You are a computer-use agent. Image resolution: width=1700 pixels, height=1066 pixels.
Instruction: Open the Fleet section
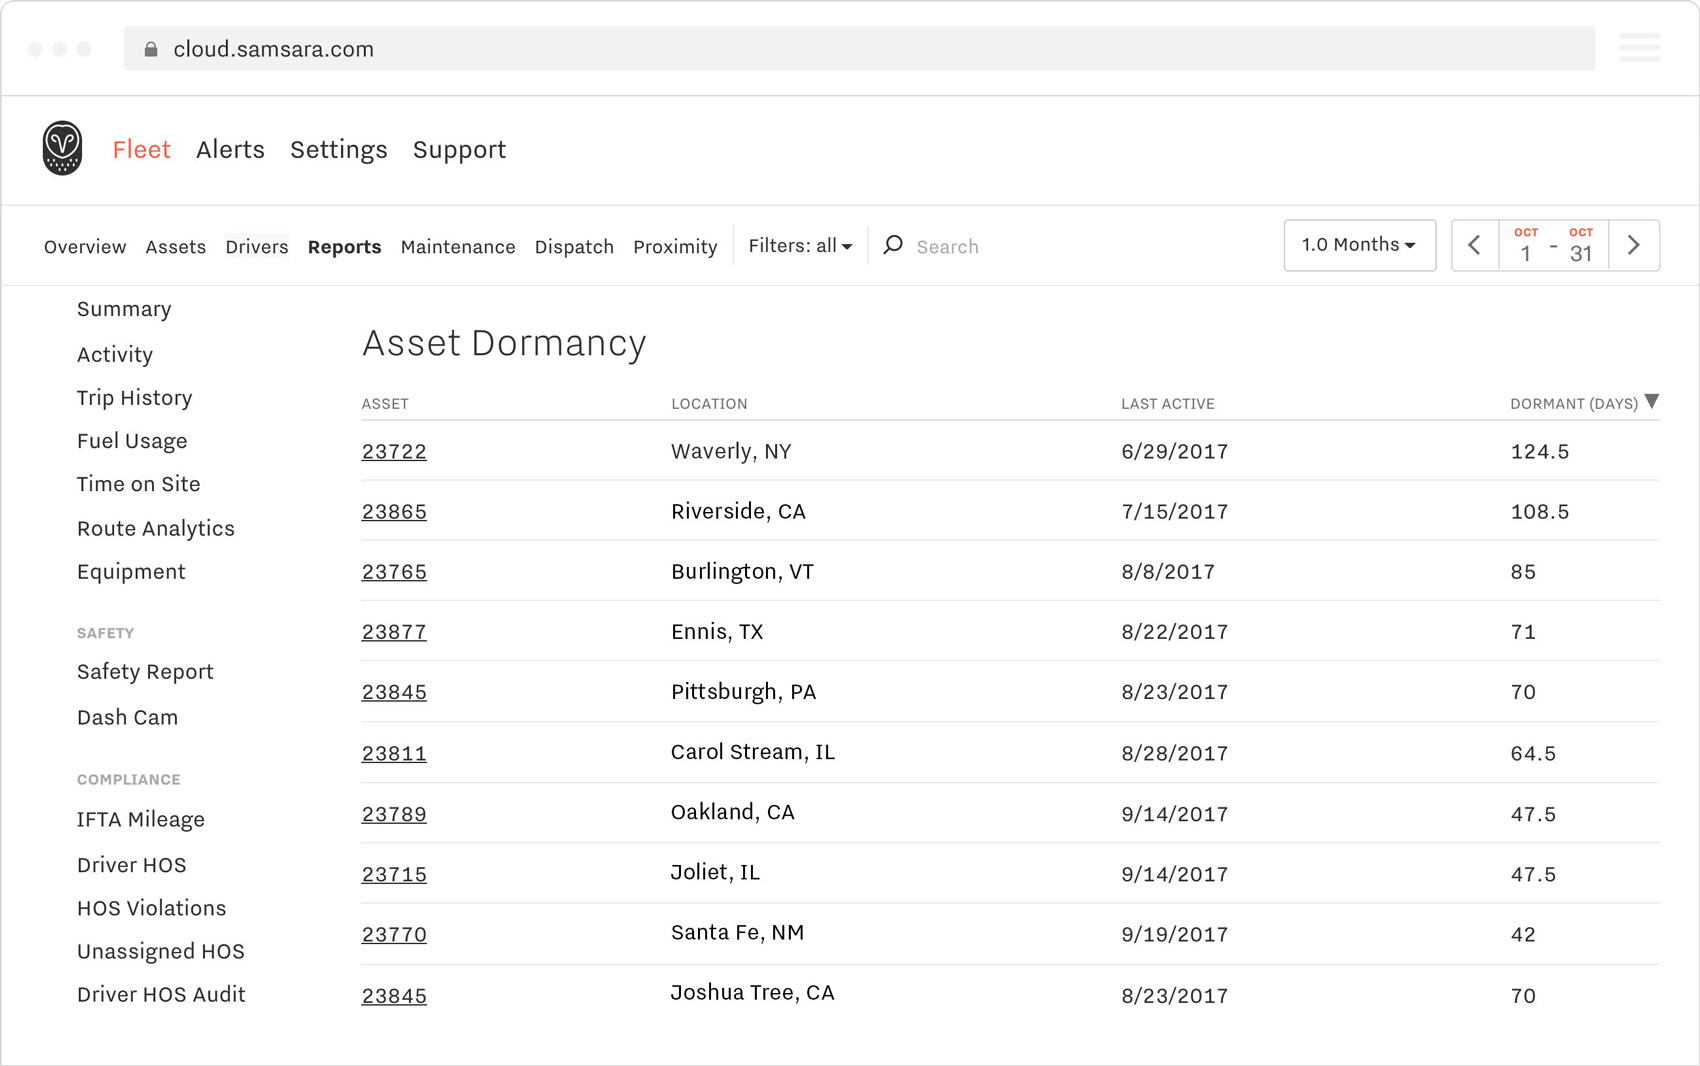click(x=141, y=149)
